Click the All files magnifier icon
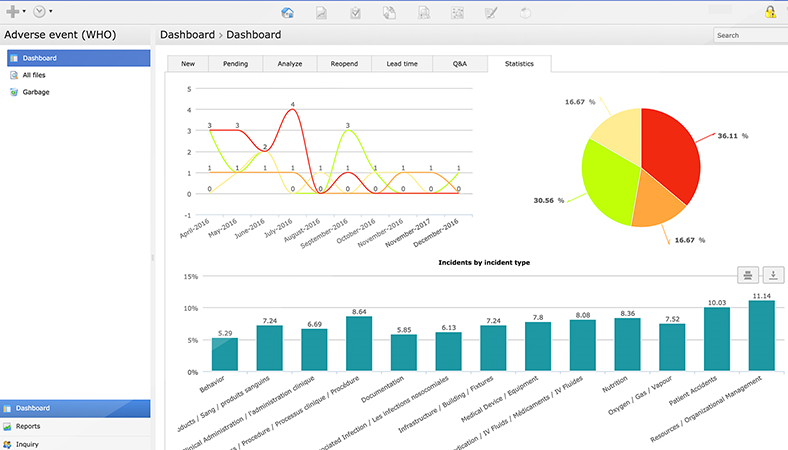 [14, 75]
